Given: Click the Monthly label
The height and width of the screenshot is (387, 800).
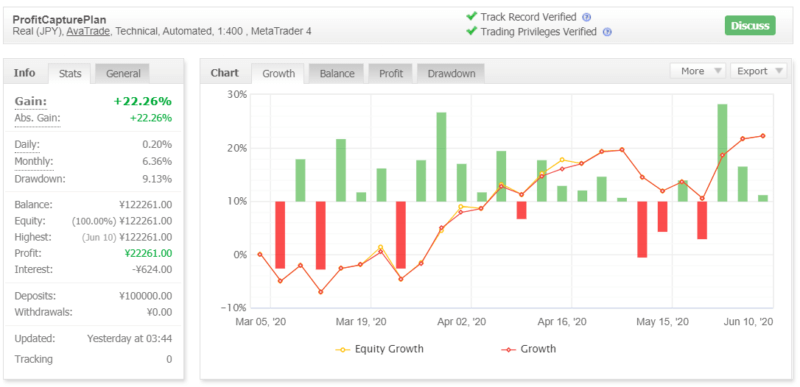Looking at the screenshot, I should [34, 162].
